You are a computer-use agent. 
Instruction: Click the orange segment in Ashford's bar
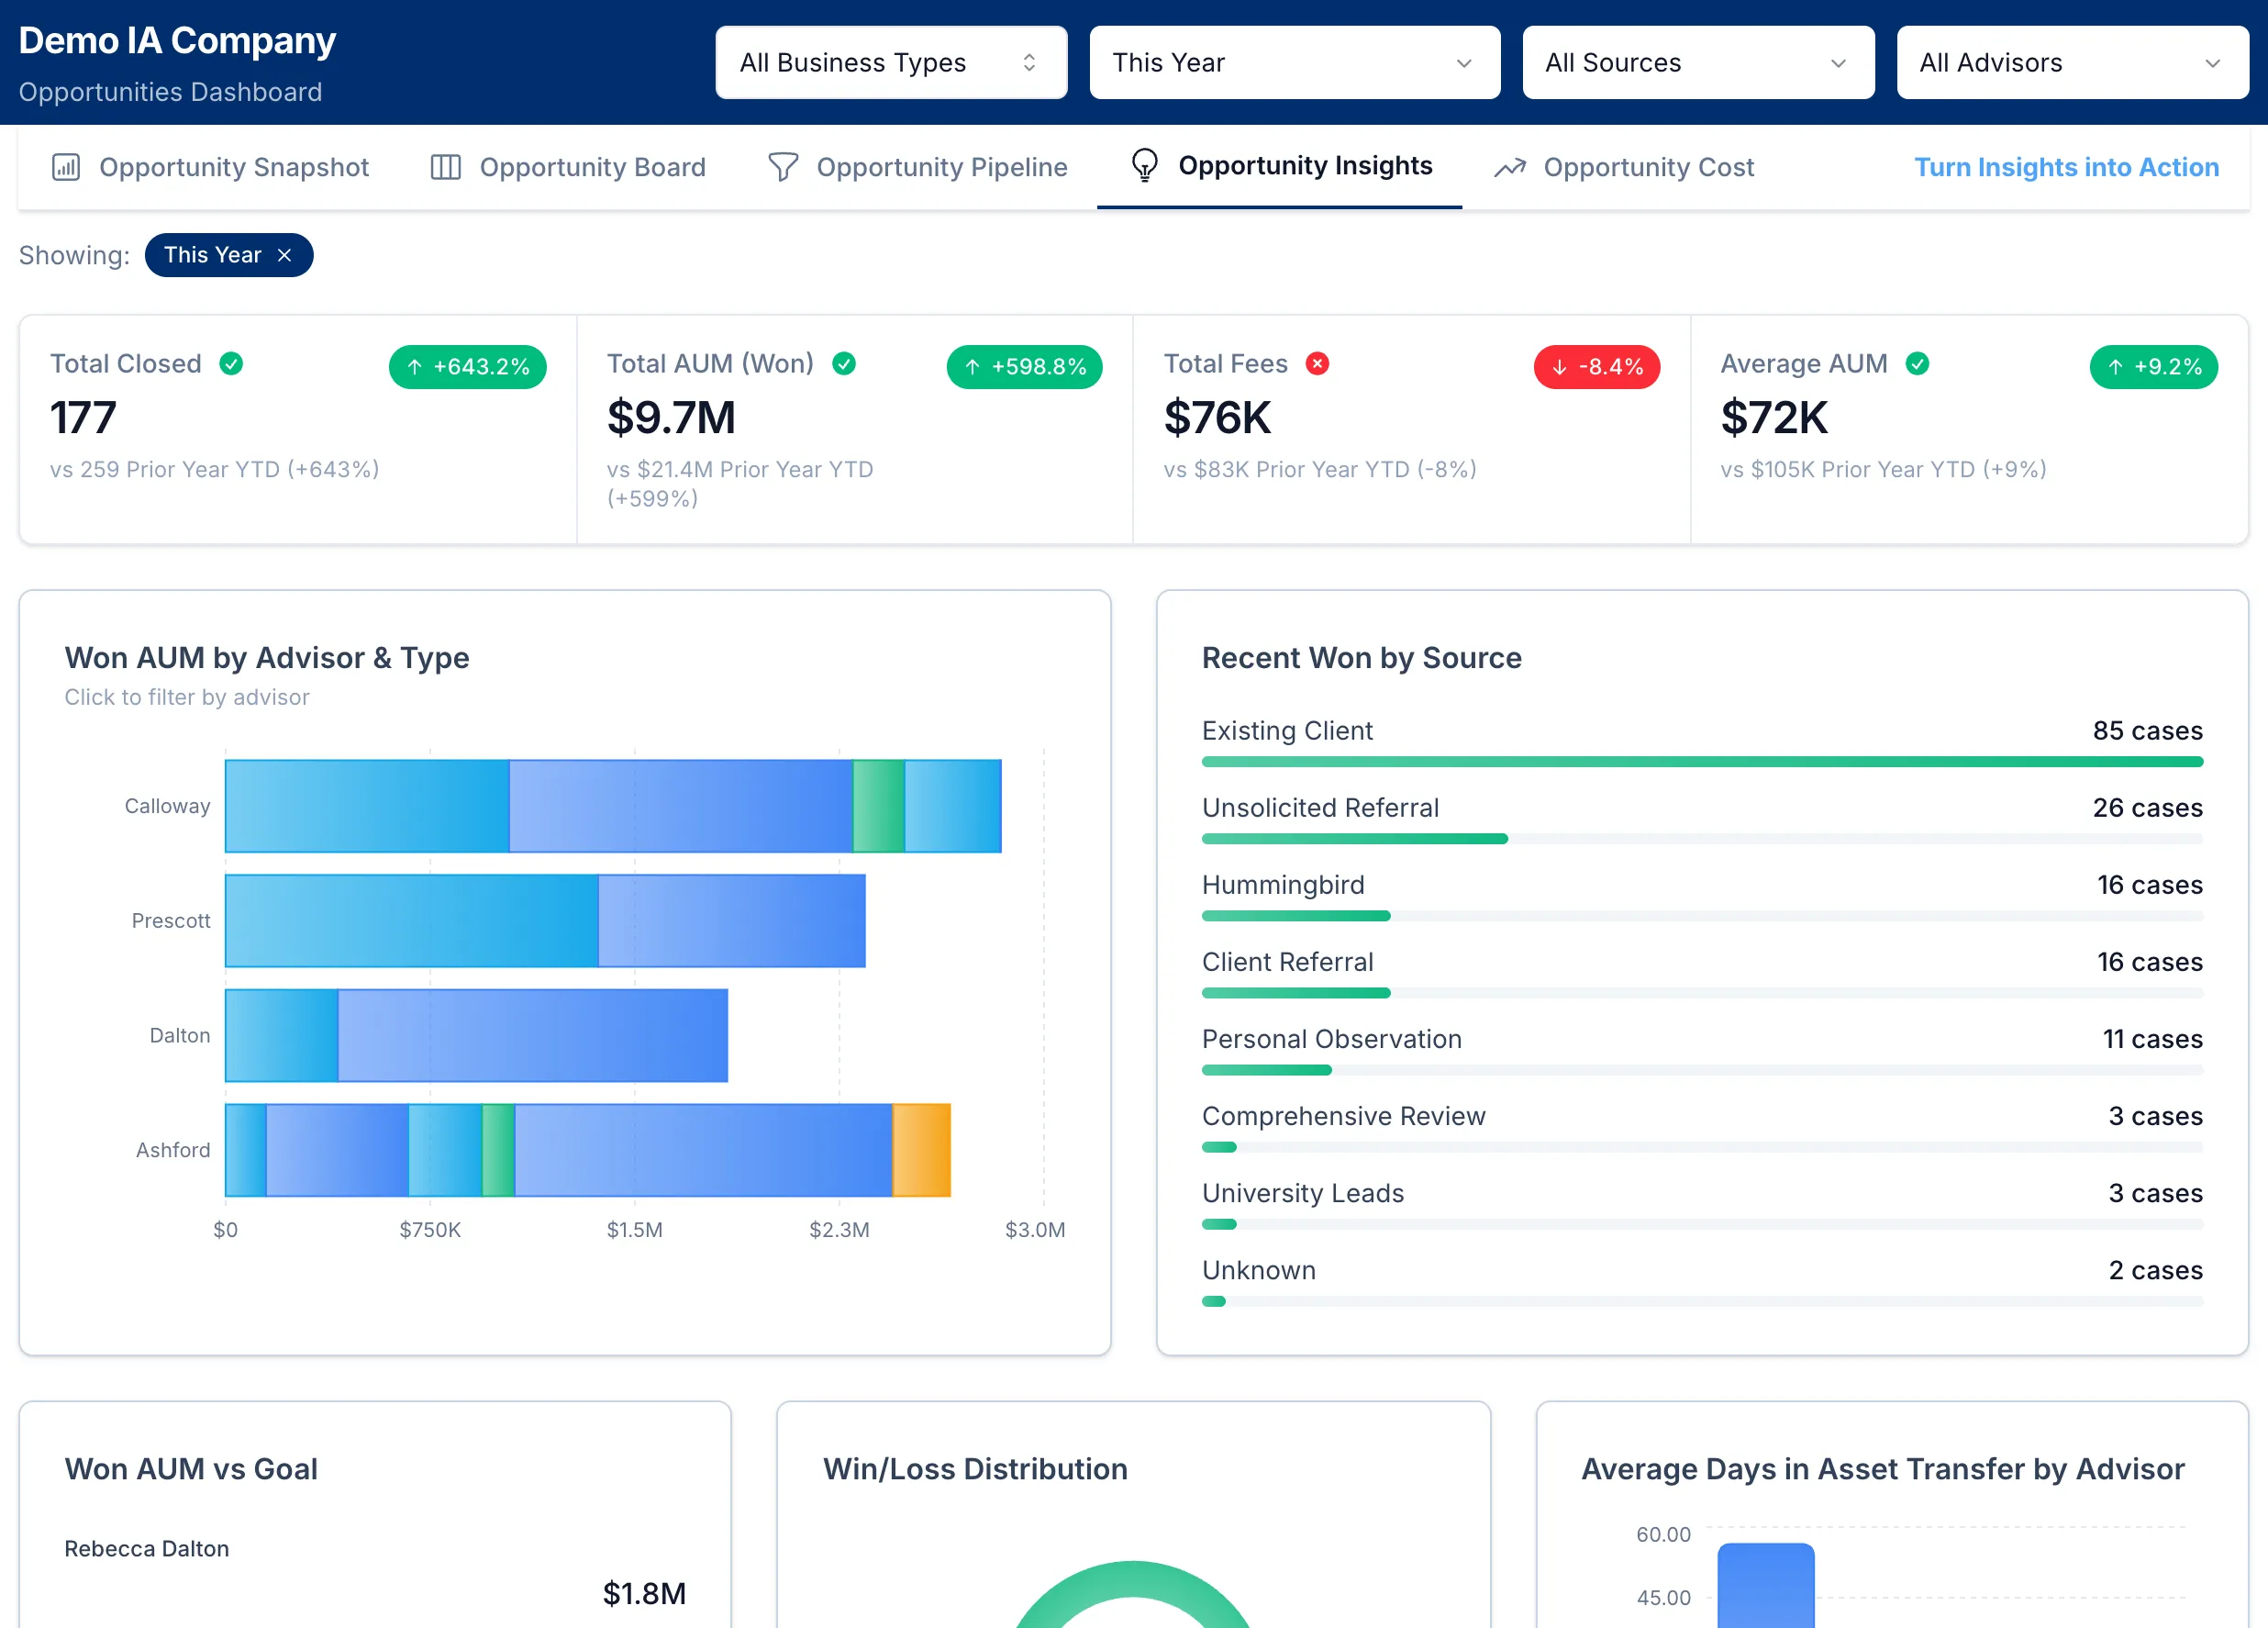921,1150
